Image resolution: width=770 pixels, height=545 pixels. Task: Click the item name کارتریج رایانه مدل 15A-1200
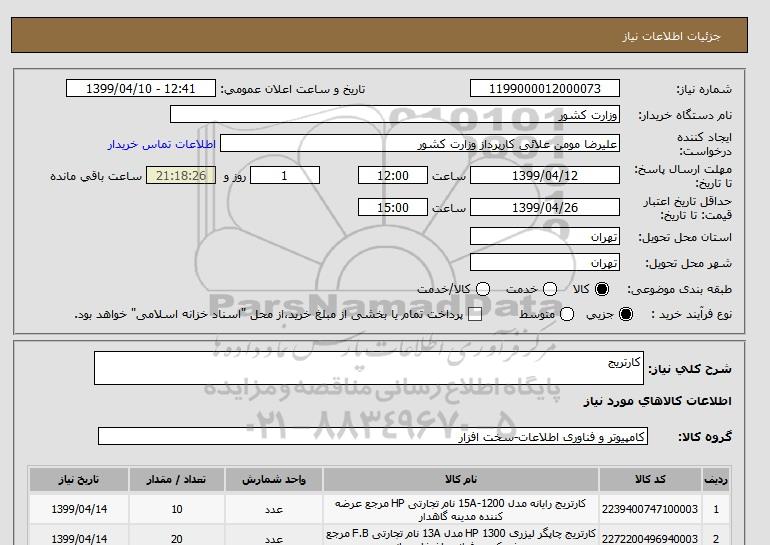(x=461, y=510)
